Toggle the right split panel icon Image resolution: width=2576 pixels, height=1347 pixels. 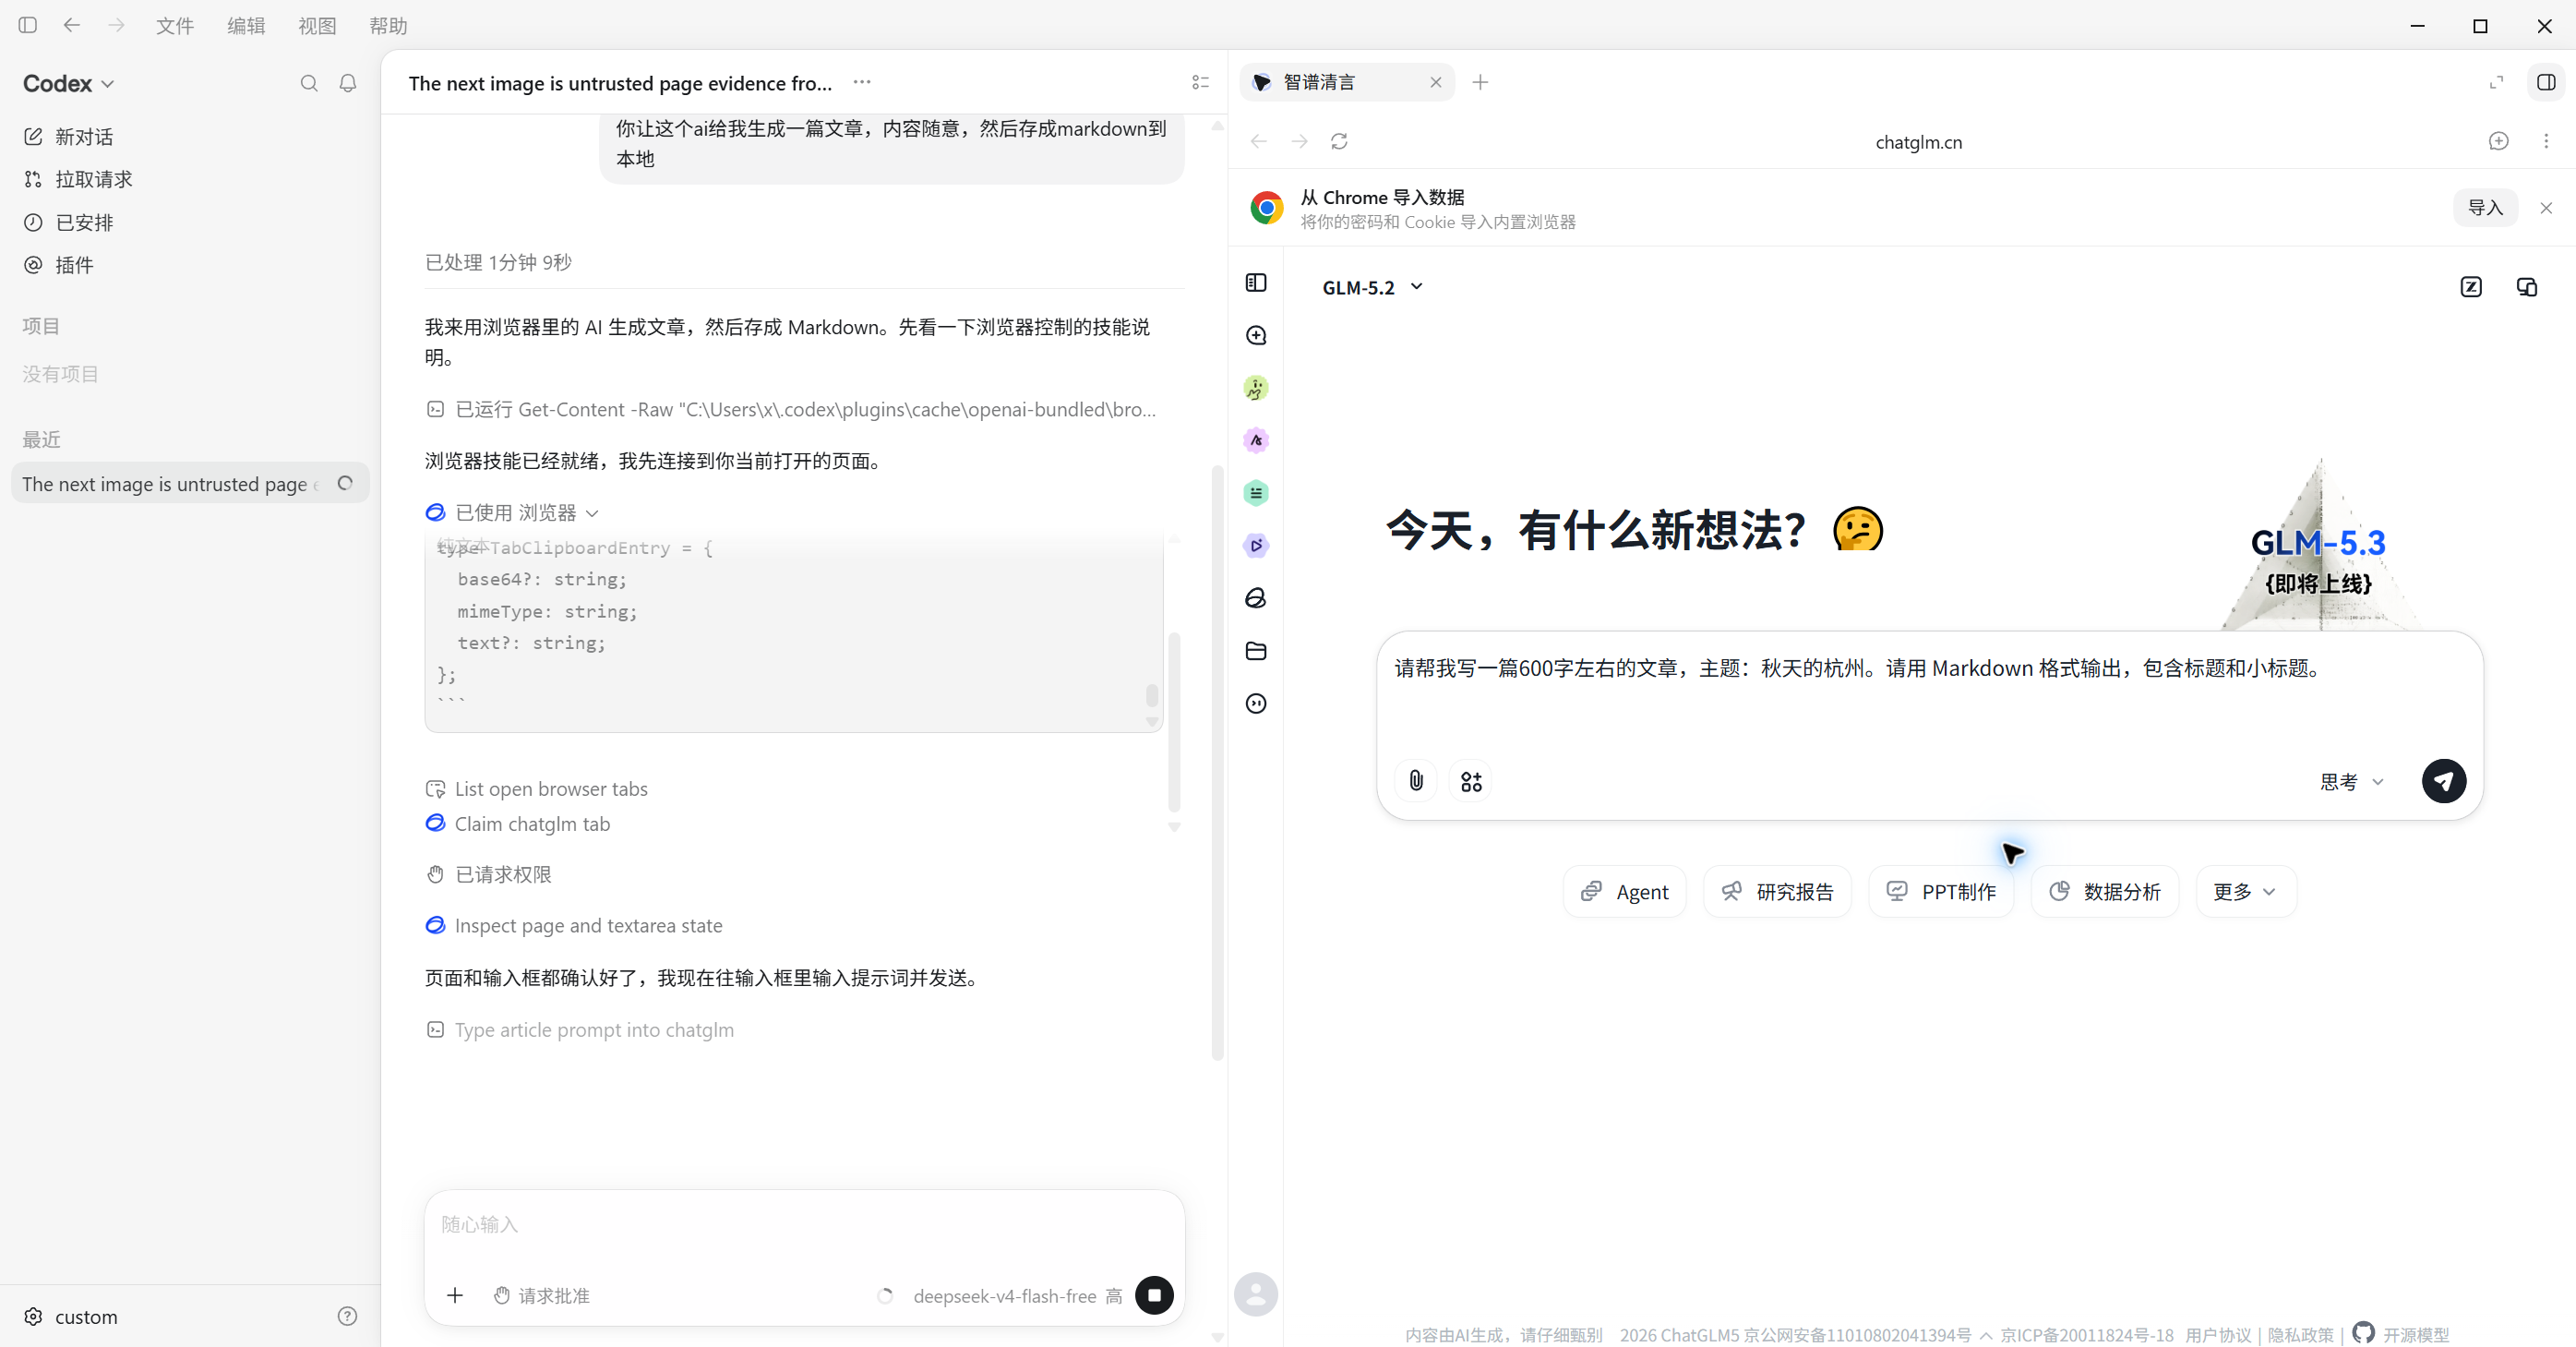click(2547, 82)
